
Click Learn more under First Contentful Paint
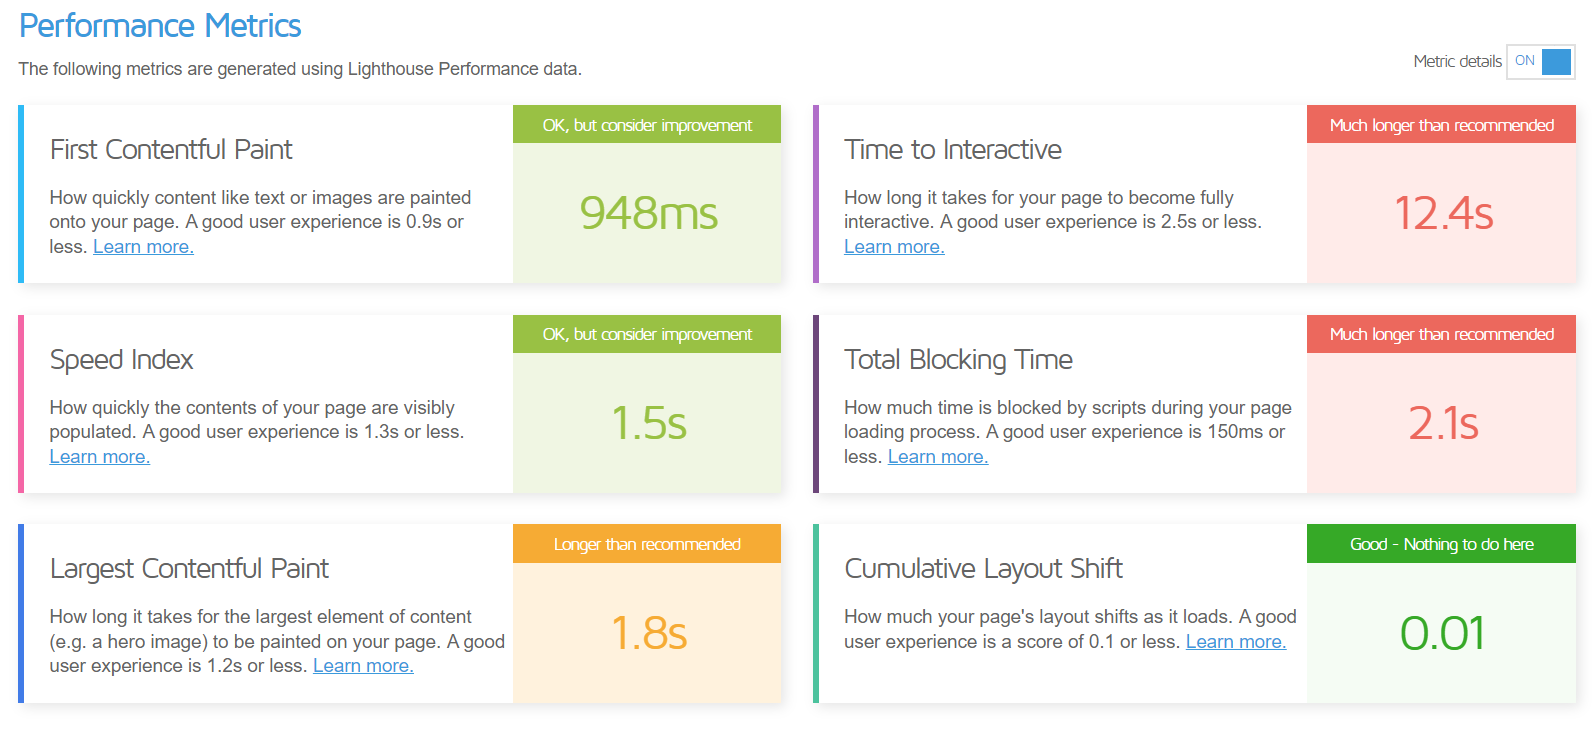[x=143, y=246]
